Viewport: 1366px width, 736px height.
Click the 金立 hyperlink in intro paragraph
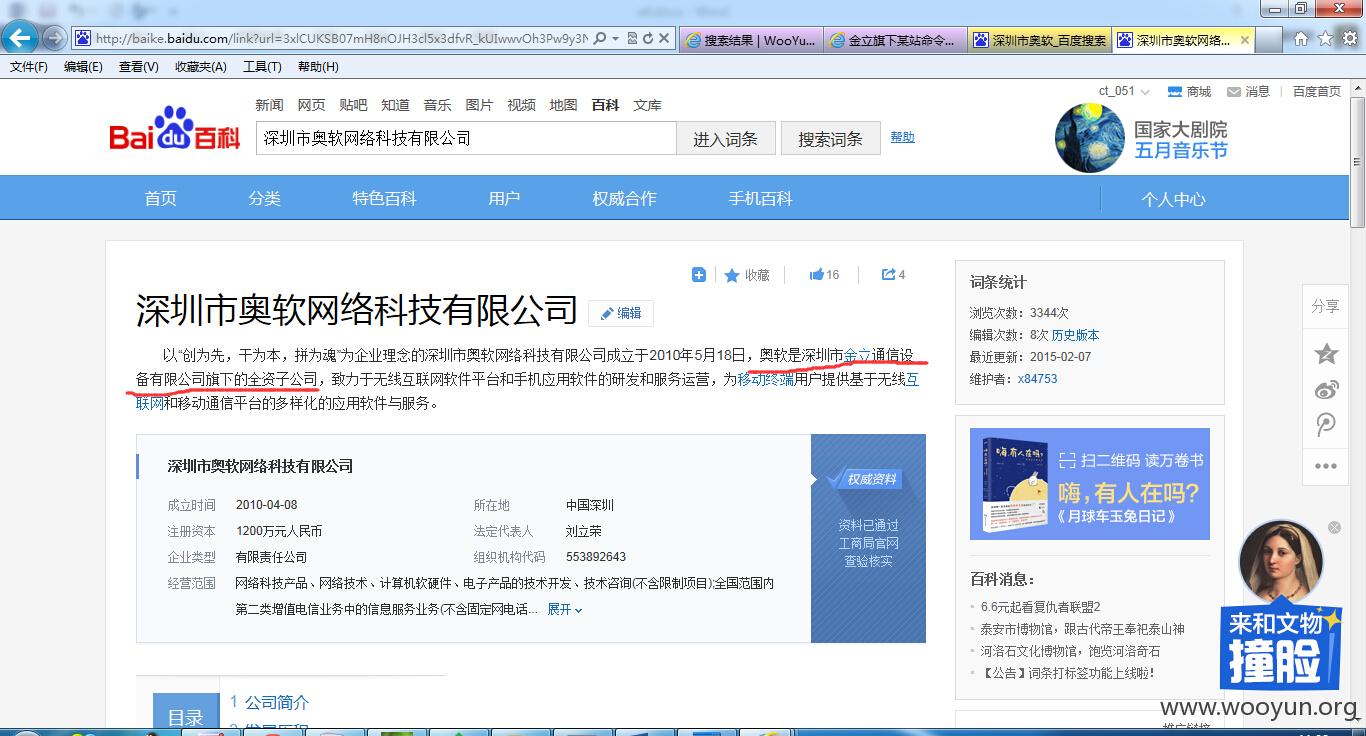tap(857, 355)
